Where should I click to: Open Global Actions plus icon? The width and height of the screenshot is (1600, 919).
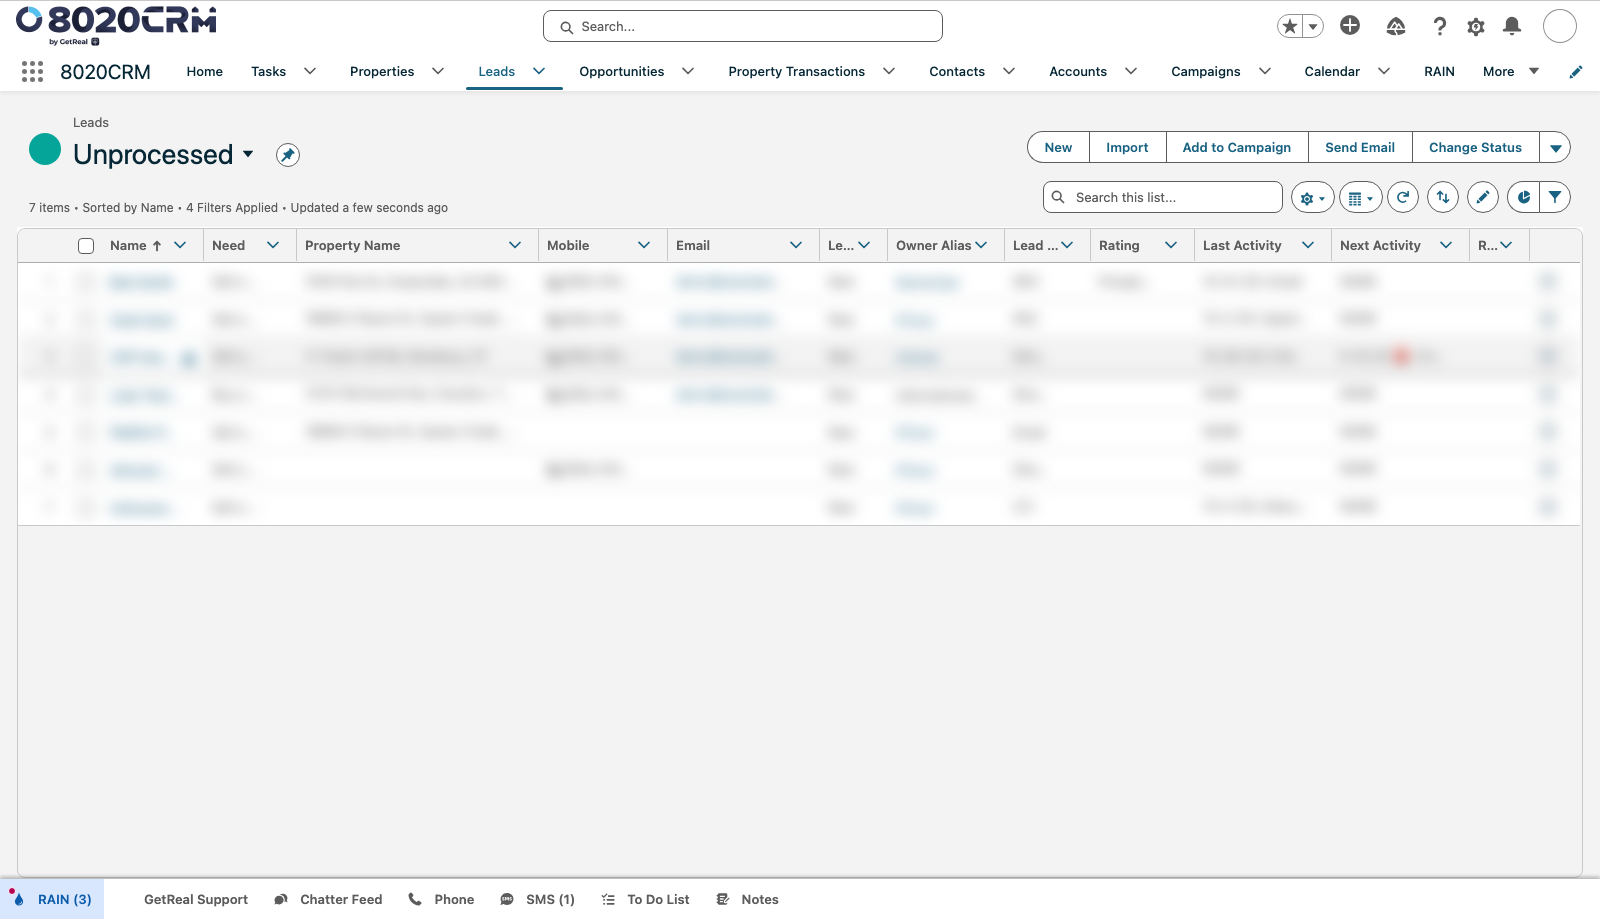1350,26
